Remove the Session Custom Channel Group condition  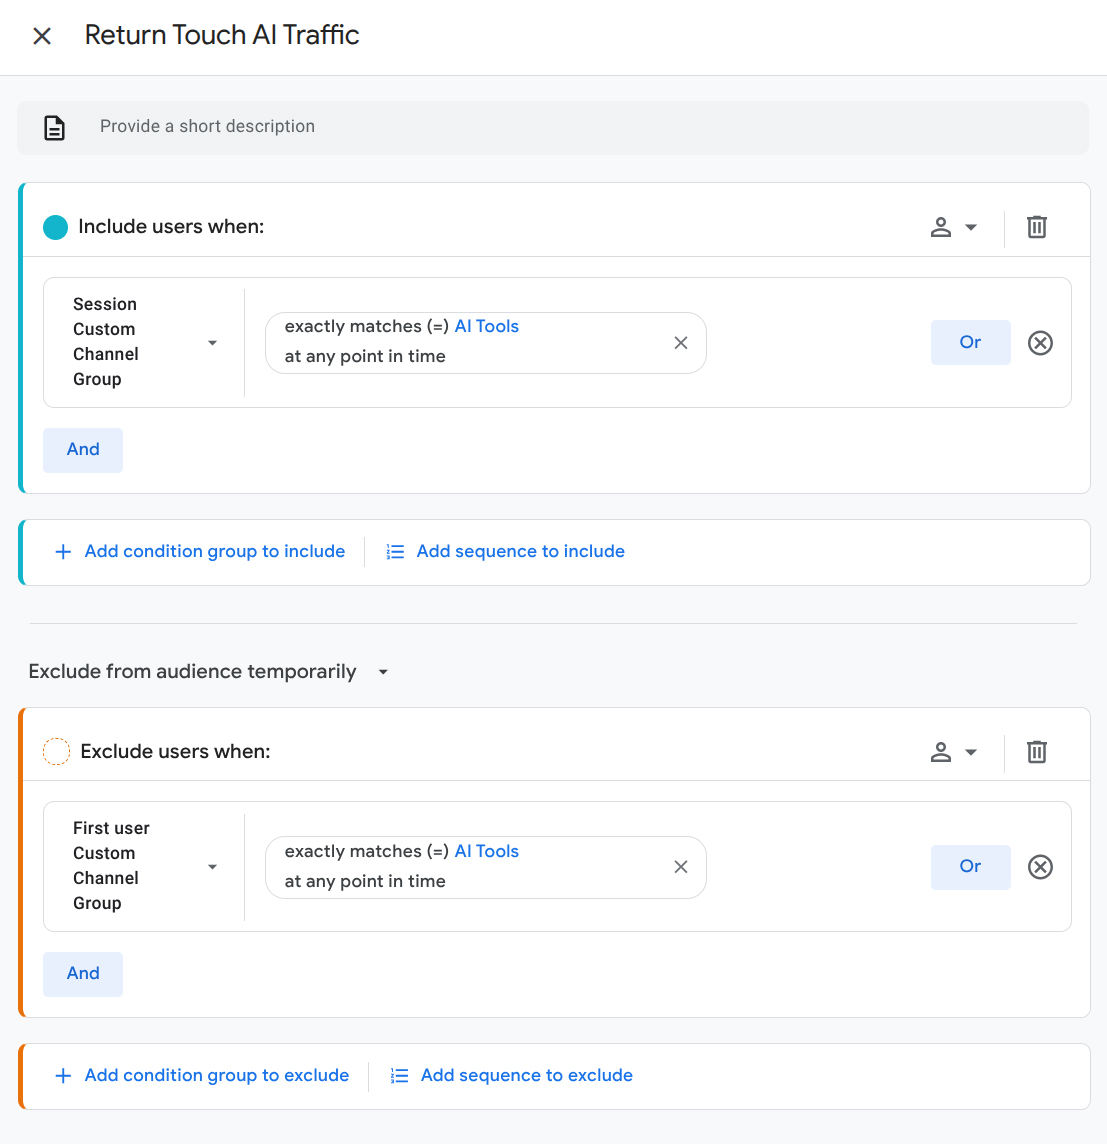1040,343
